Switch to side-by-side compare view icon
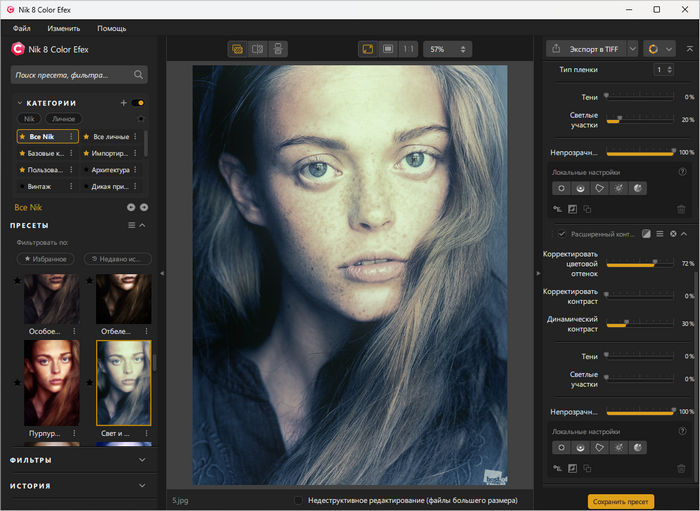The image size is (700, 511). click(x=279, y=48)
